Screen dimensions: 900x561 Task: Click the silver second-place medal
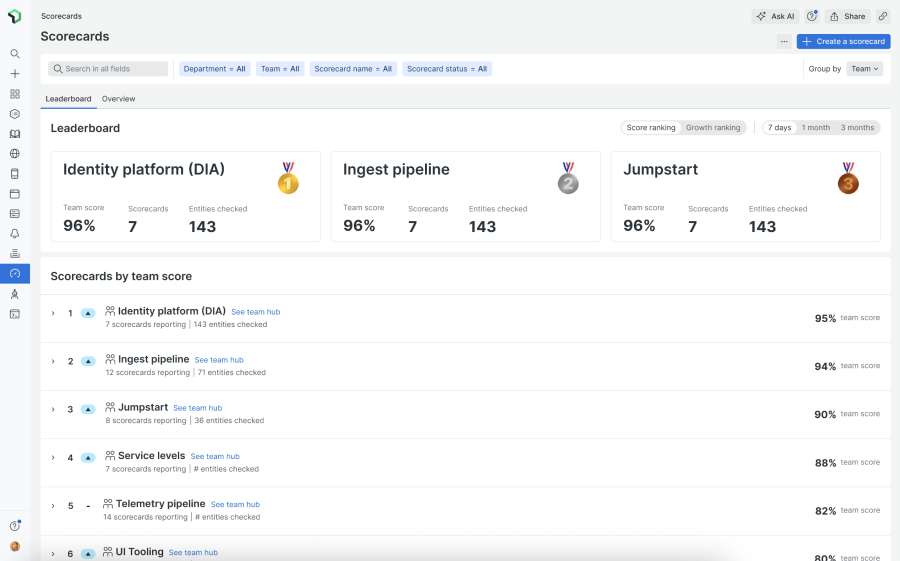(x=568, y=178)
